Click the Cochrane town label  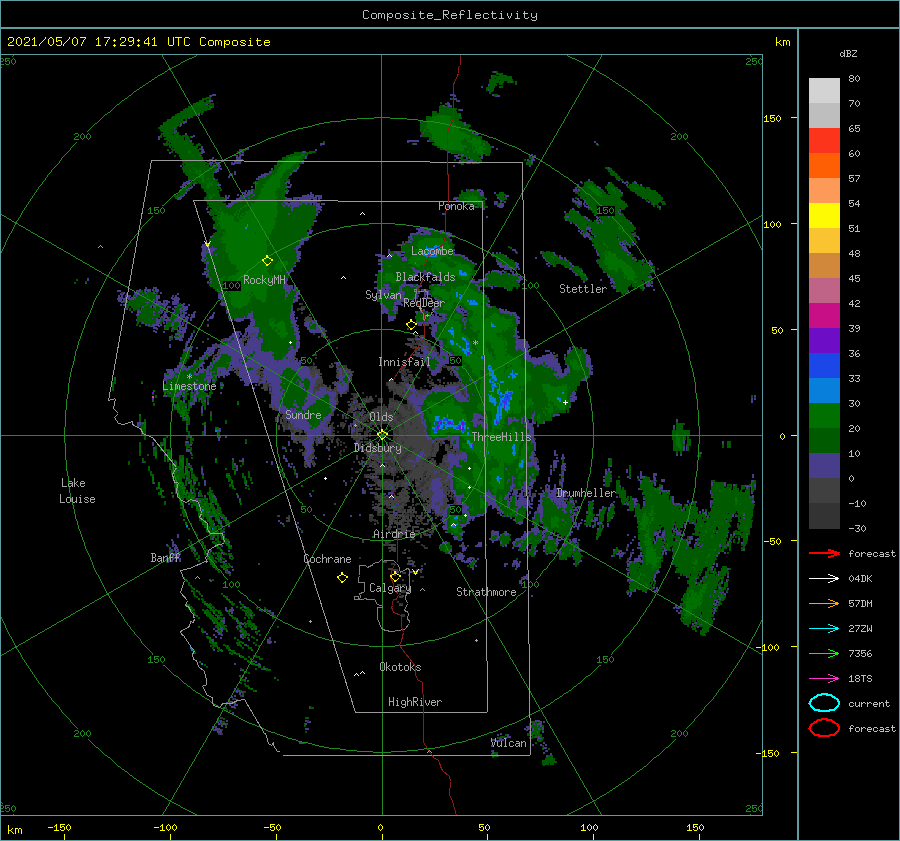tap(327, 559)
